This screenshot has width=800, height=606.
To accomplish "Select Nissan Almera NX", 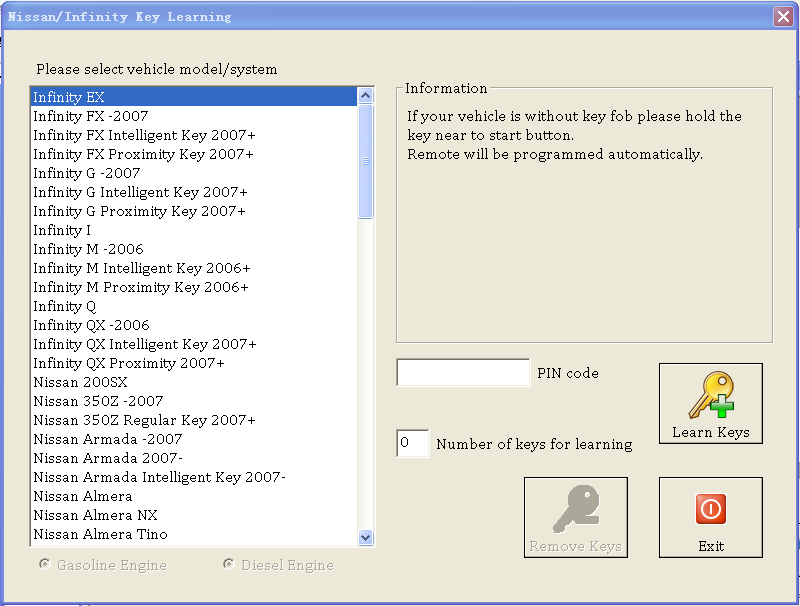I will 194,515.
